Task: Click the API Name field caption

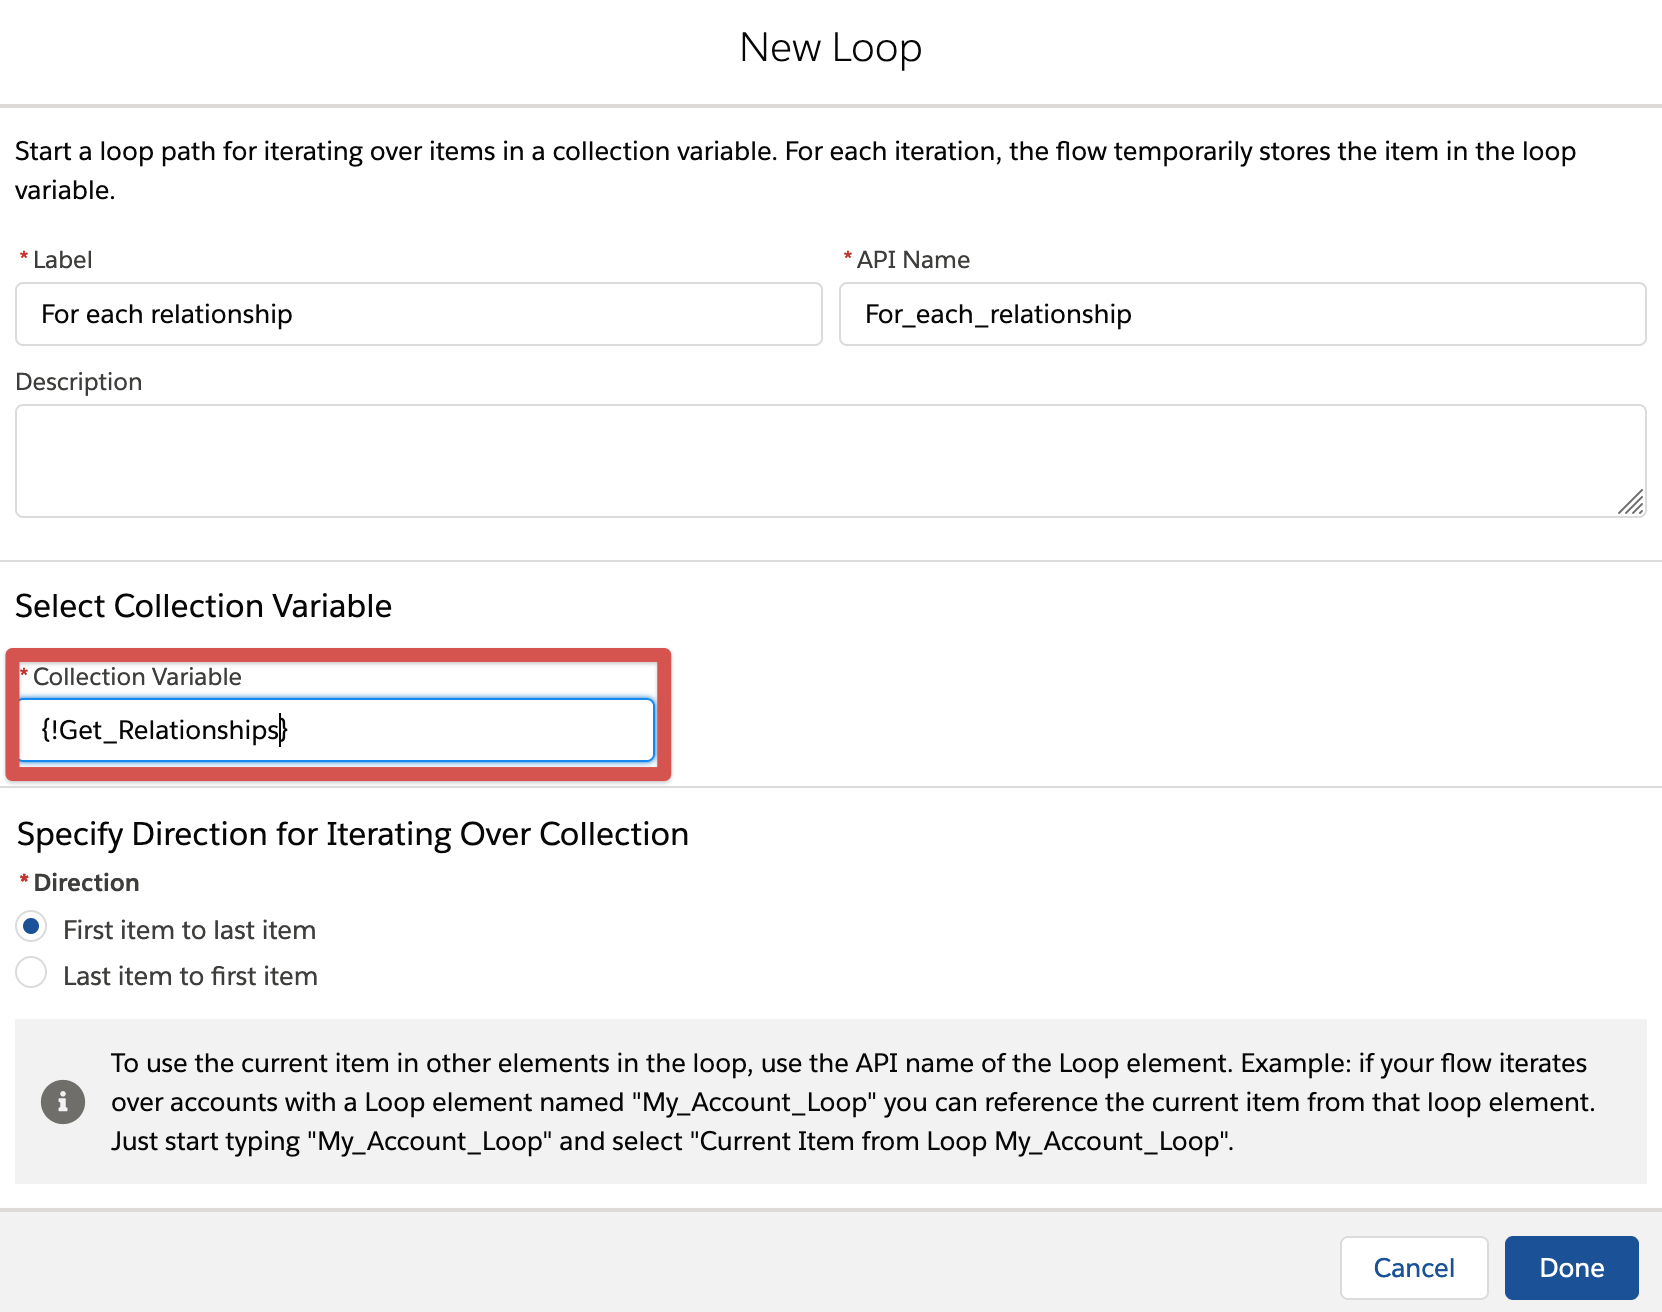Action: (x=912, y=260)
